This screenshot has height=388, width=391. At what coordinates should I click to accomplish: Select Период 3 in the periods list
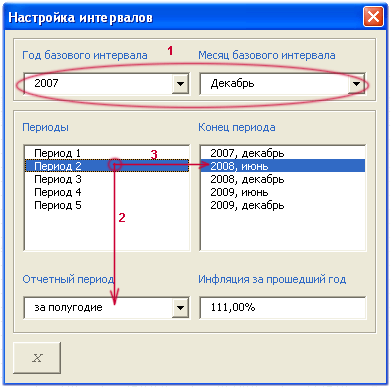[x=107, y=179]
